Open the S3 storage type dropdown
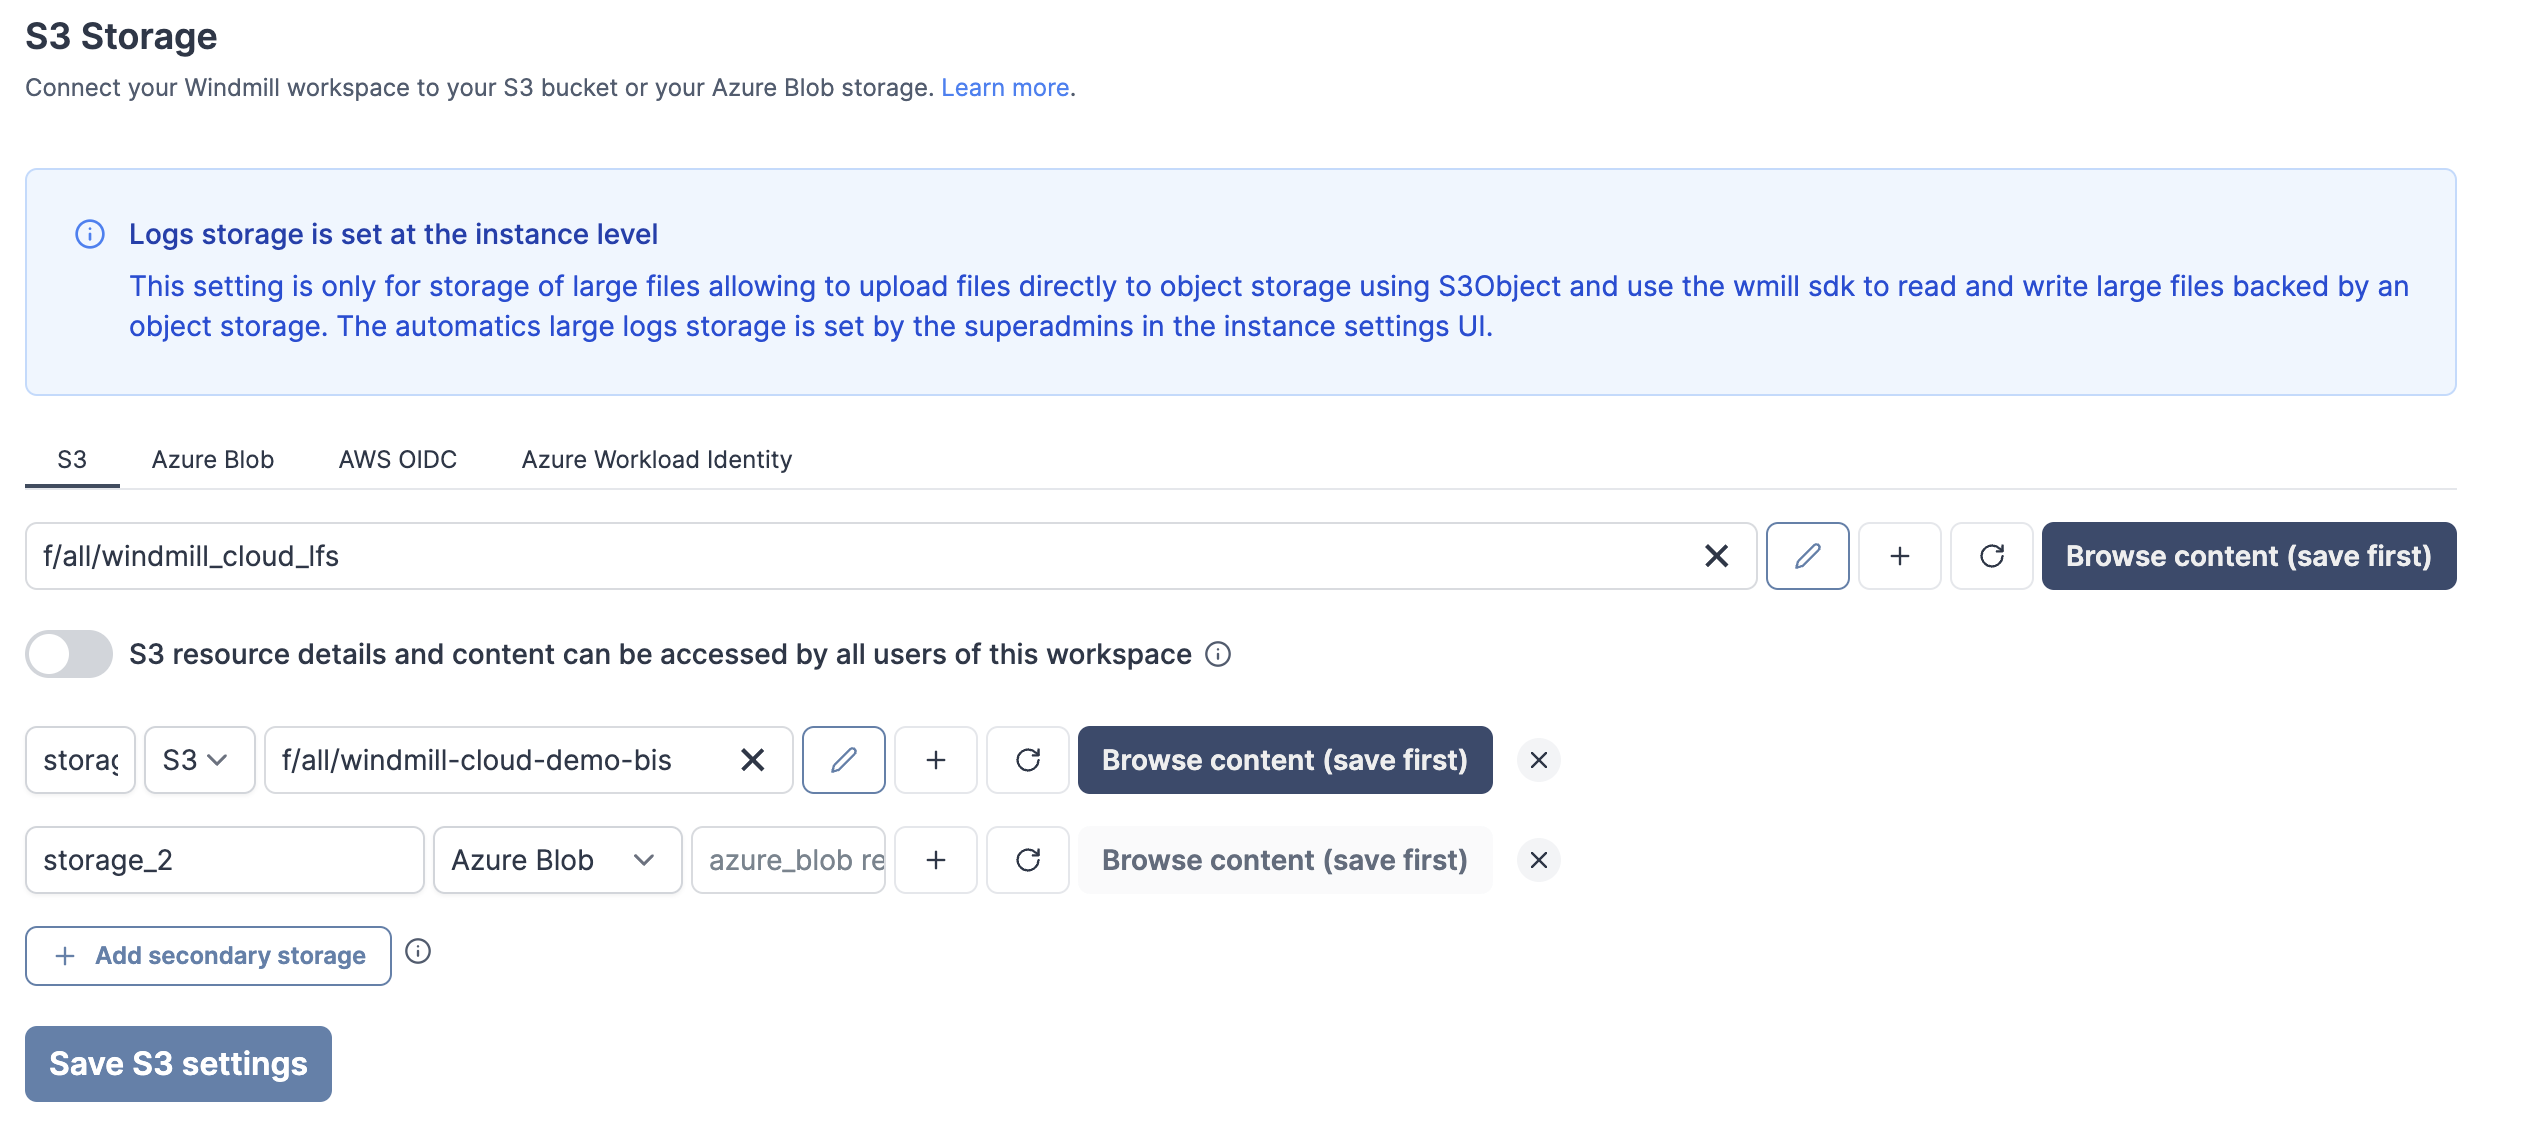This screenshot has width=2530, height=1124. tap(199, 760)
